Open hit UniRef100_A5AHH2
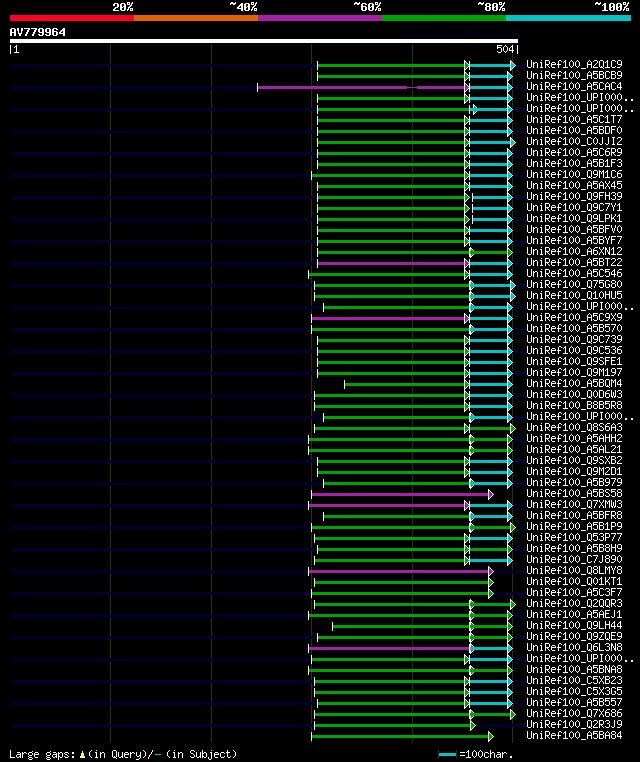Viewport: 640px width, 762px height. [x=574, y=438]
